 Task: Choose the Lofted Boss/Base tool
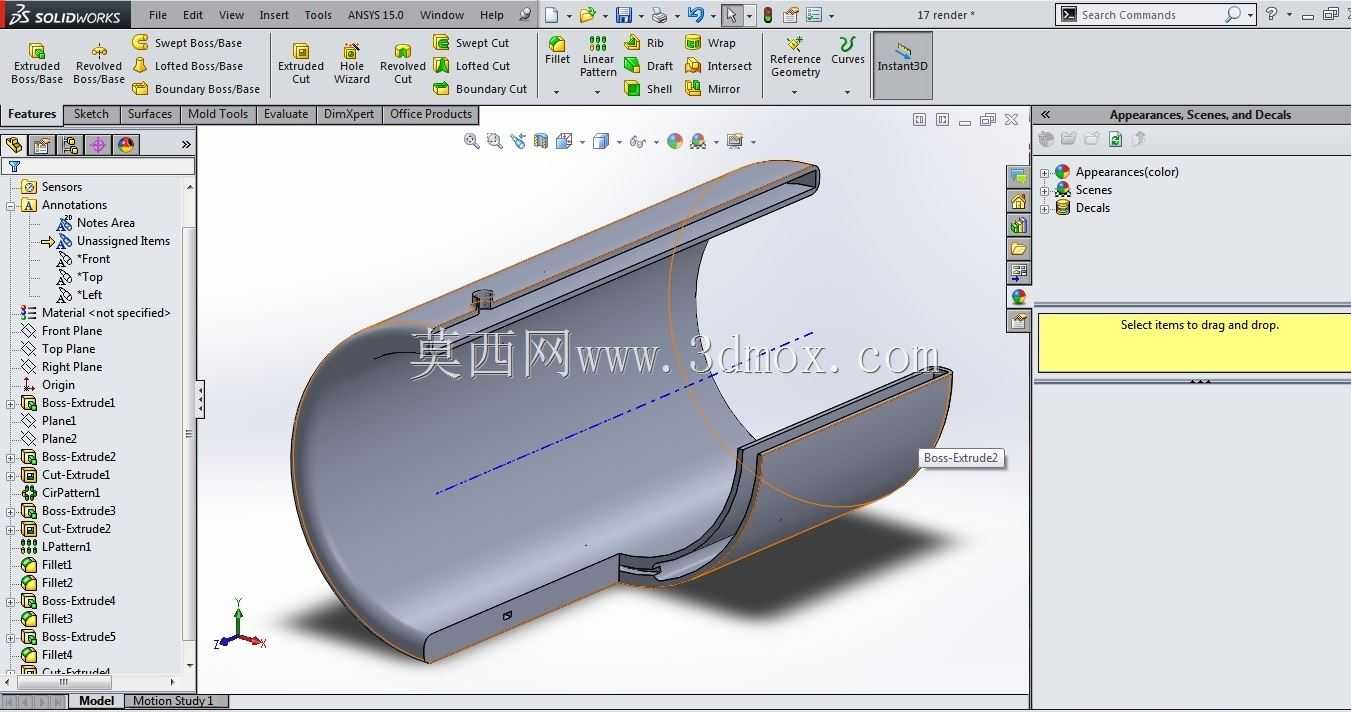[x=188, y=66]
